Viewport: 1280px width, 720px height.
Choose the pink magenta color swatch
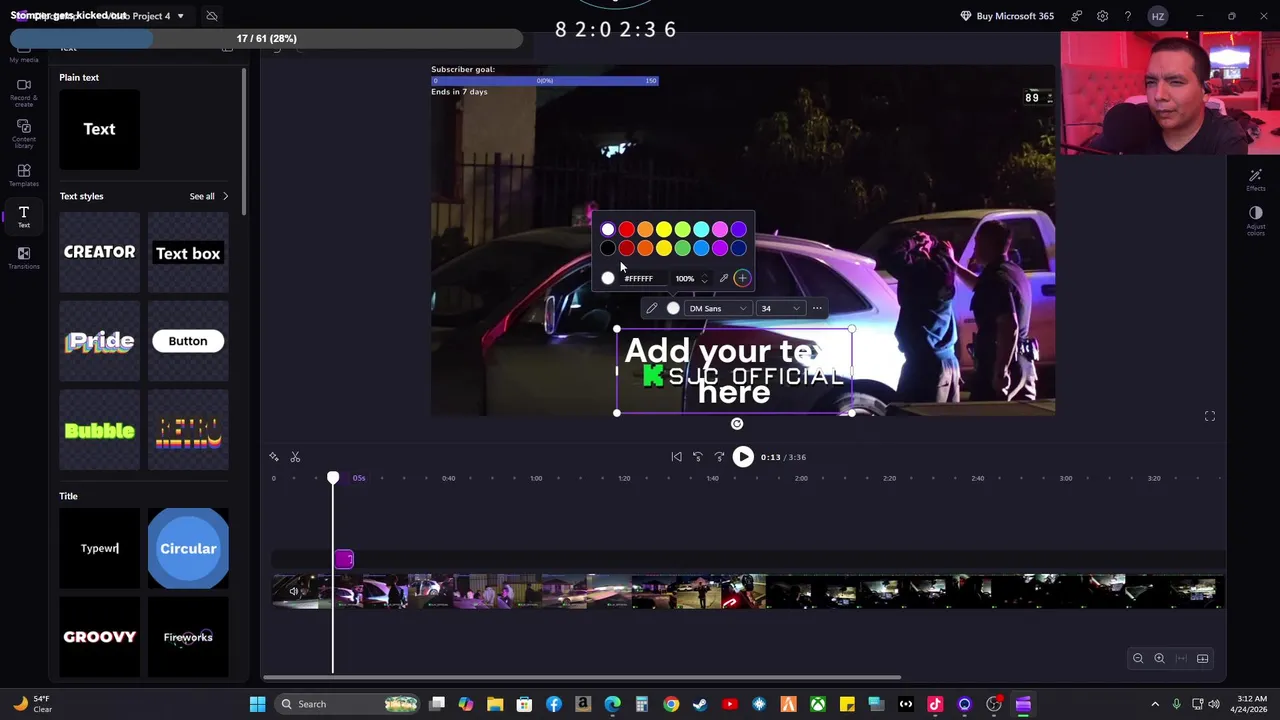click(x=720, y=230)
